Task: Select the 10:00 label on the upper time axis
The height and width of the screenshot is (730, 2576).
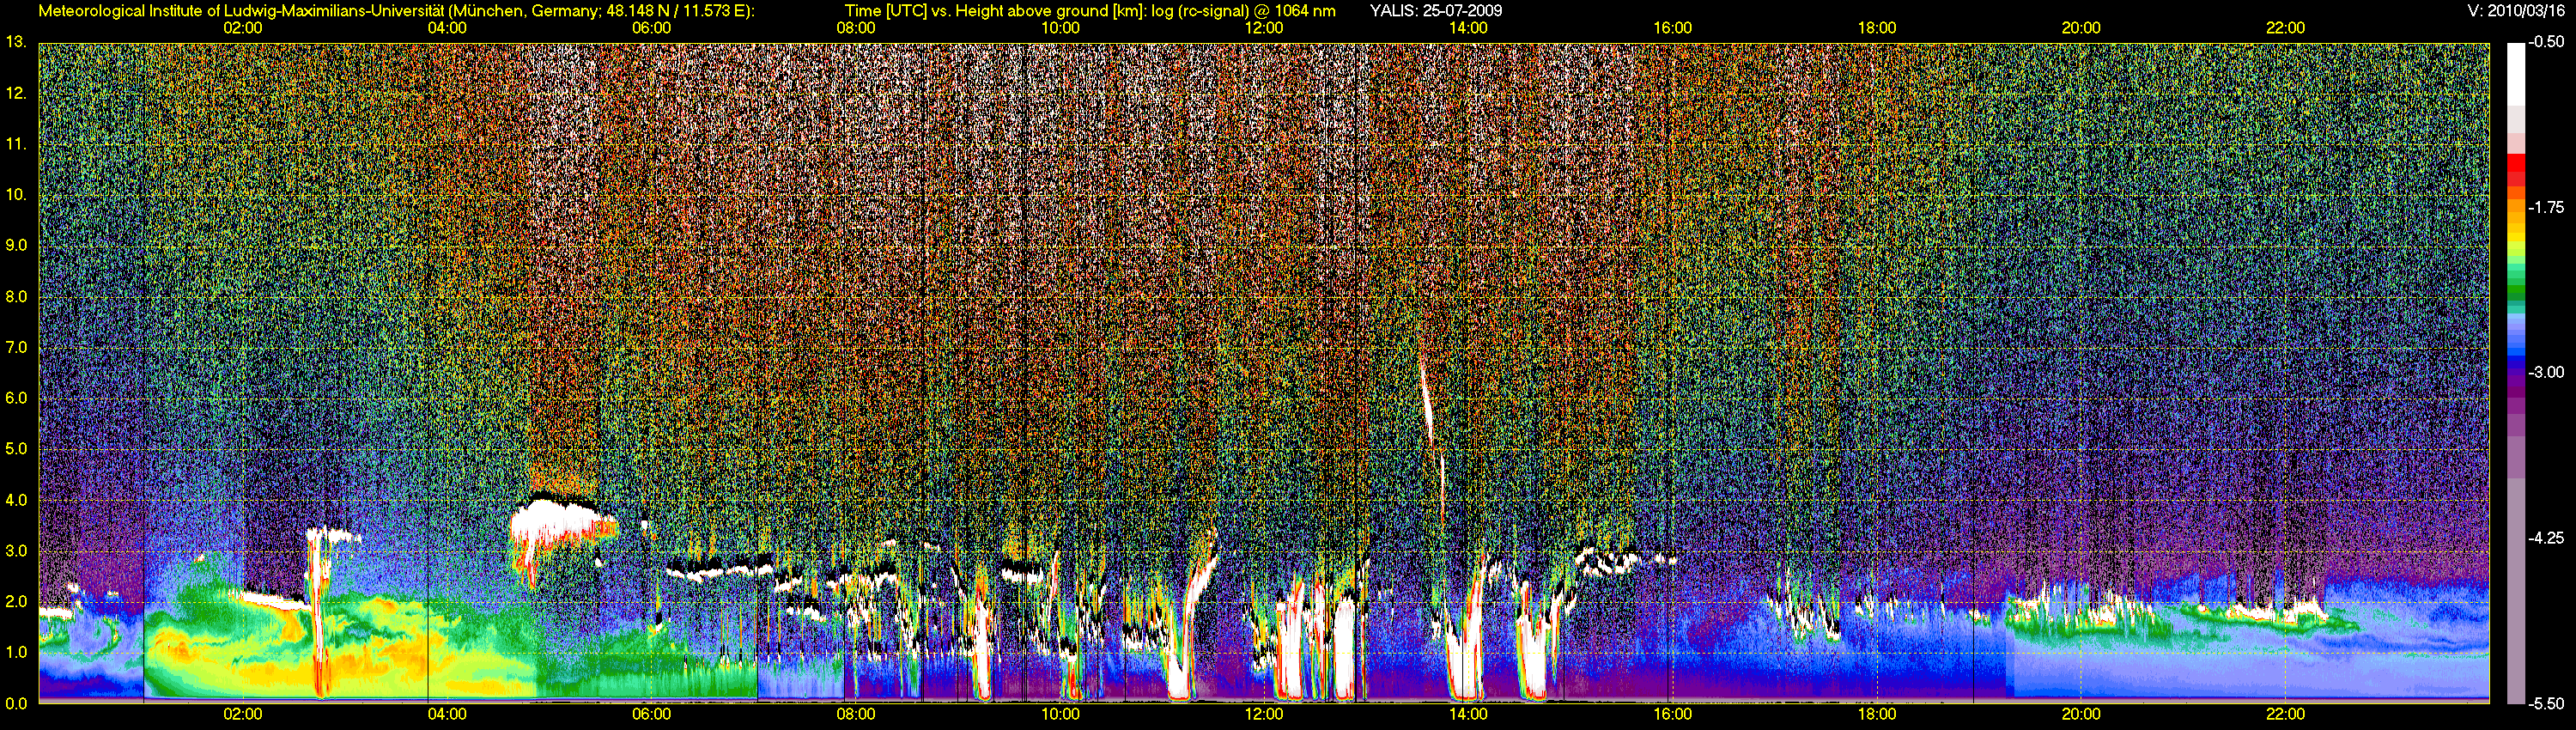Action: click(1060, 28)
